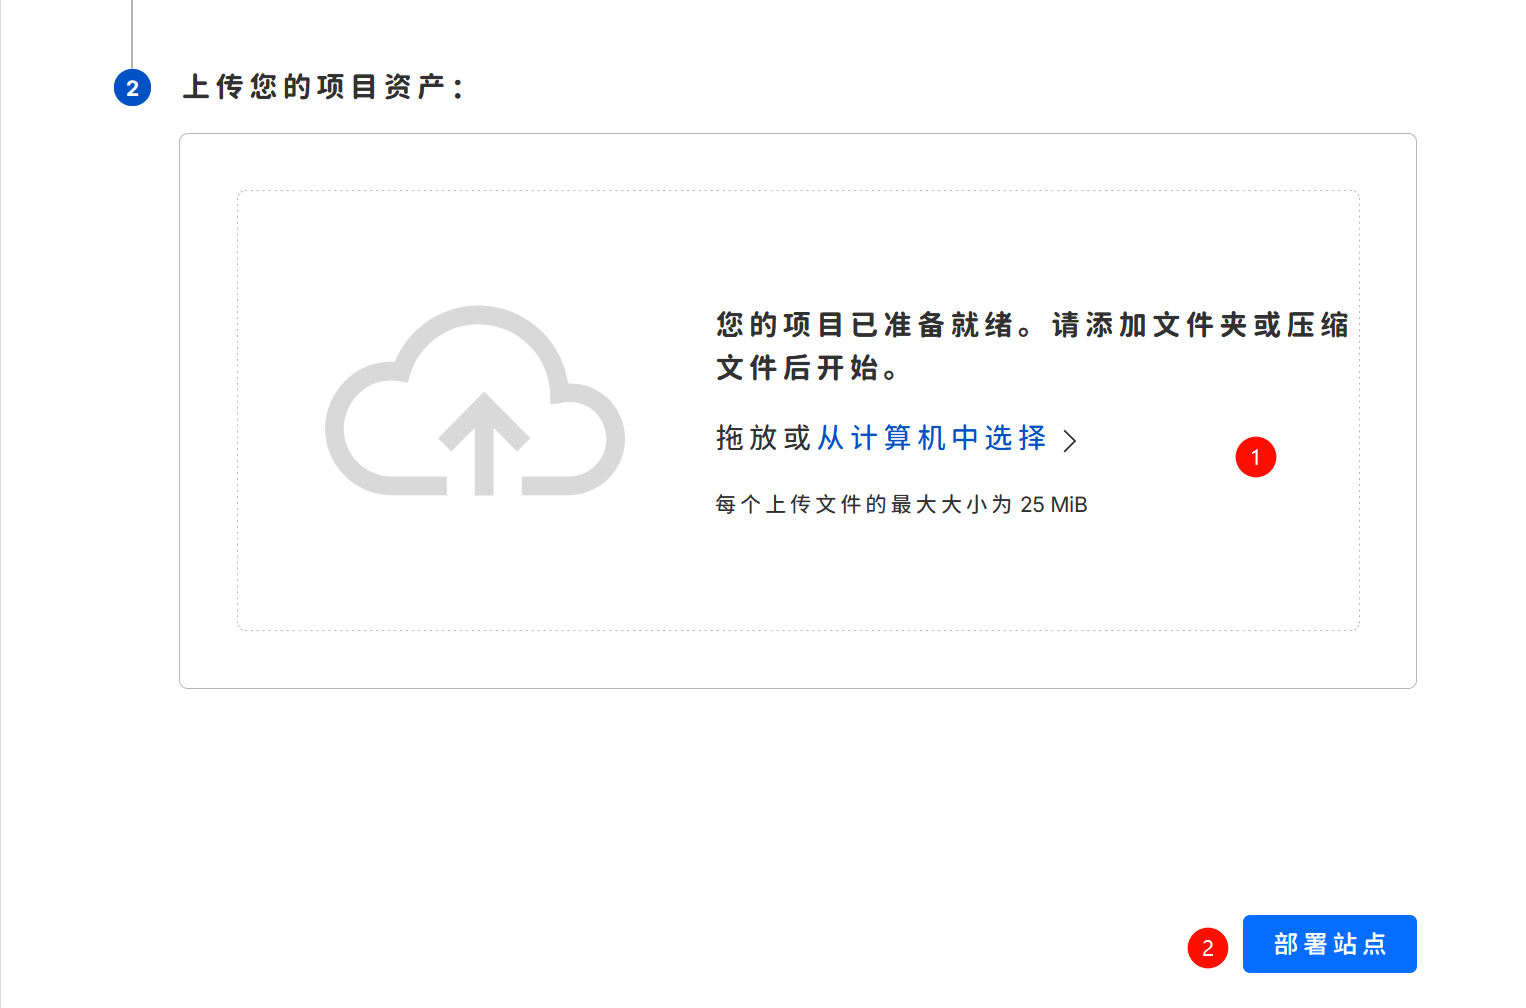This screenshot has height=1008, width=1526.
Task: Click empty space in dashed drop zone below cloud
Action: [x=475, y=570]
